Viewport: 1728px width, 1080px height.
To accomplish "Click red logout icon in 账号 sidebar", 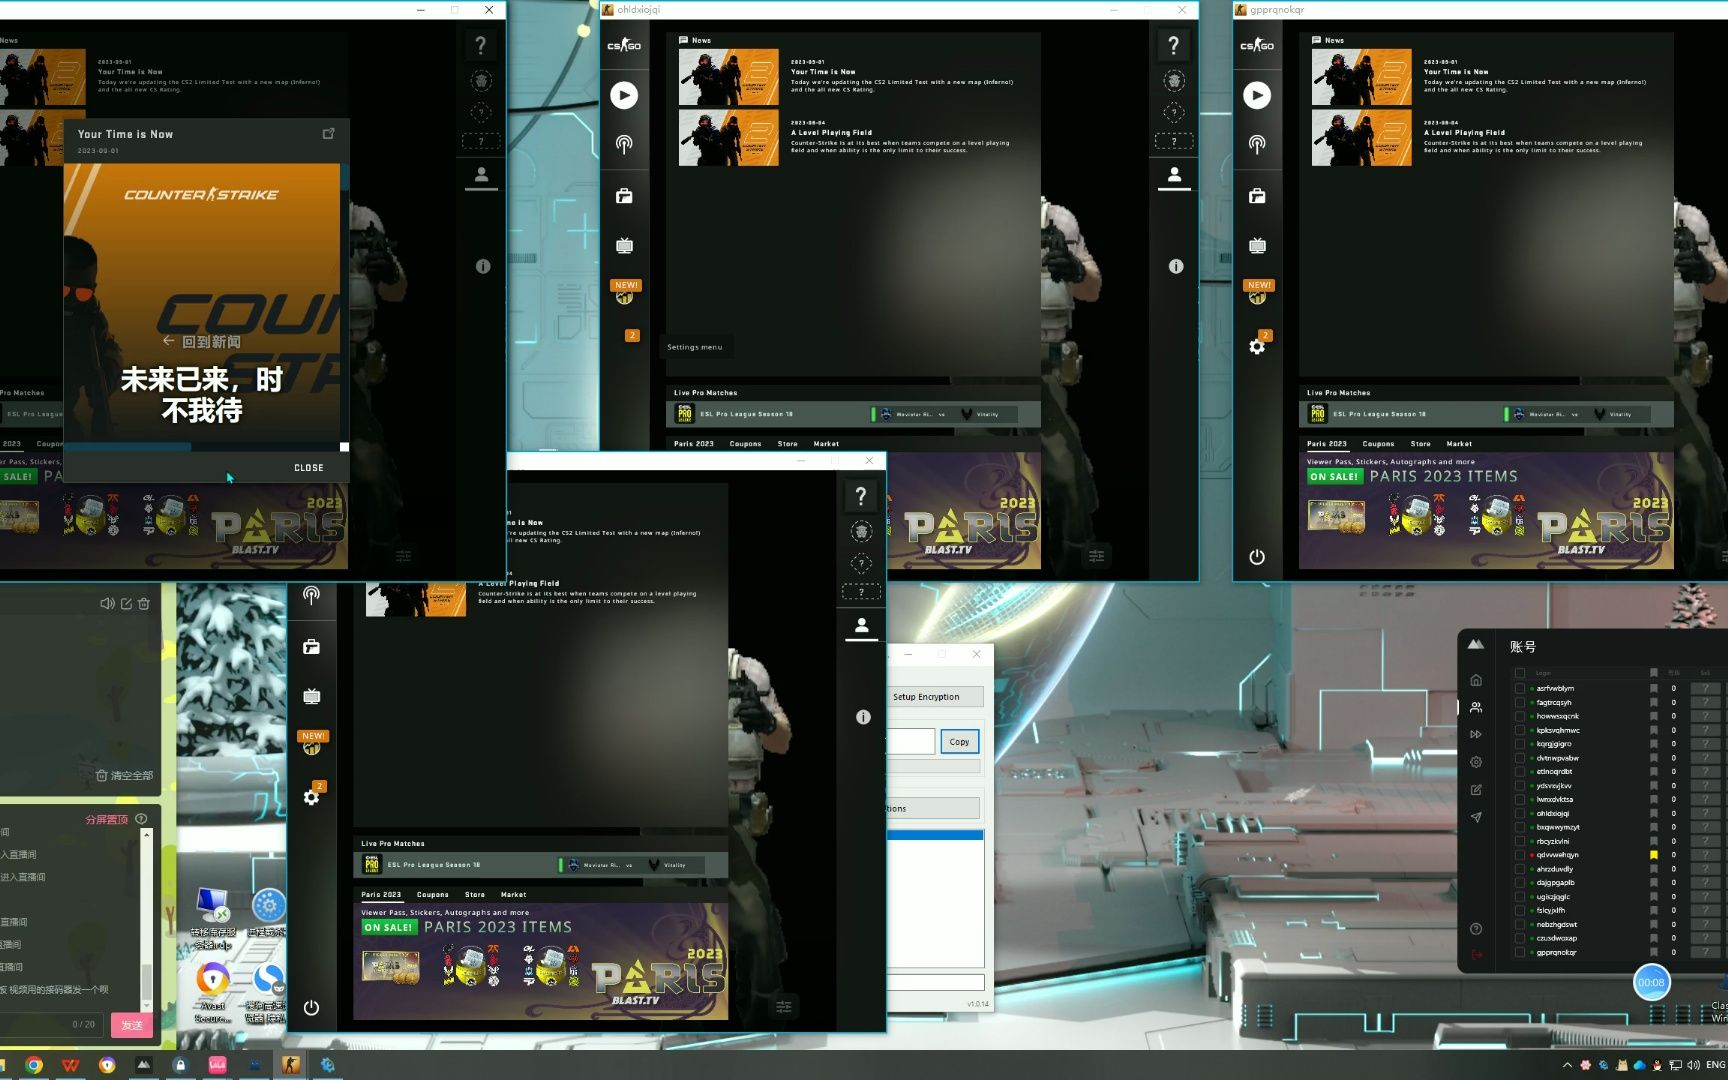I will tap(1476, 954).
